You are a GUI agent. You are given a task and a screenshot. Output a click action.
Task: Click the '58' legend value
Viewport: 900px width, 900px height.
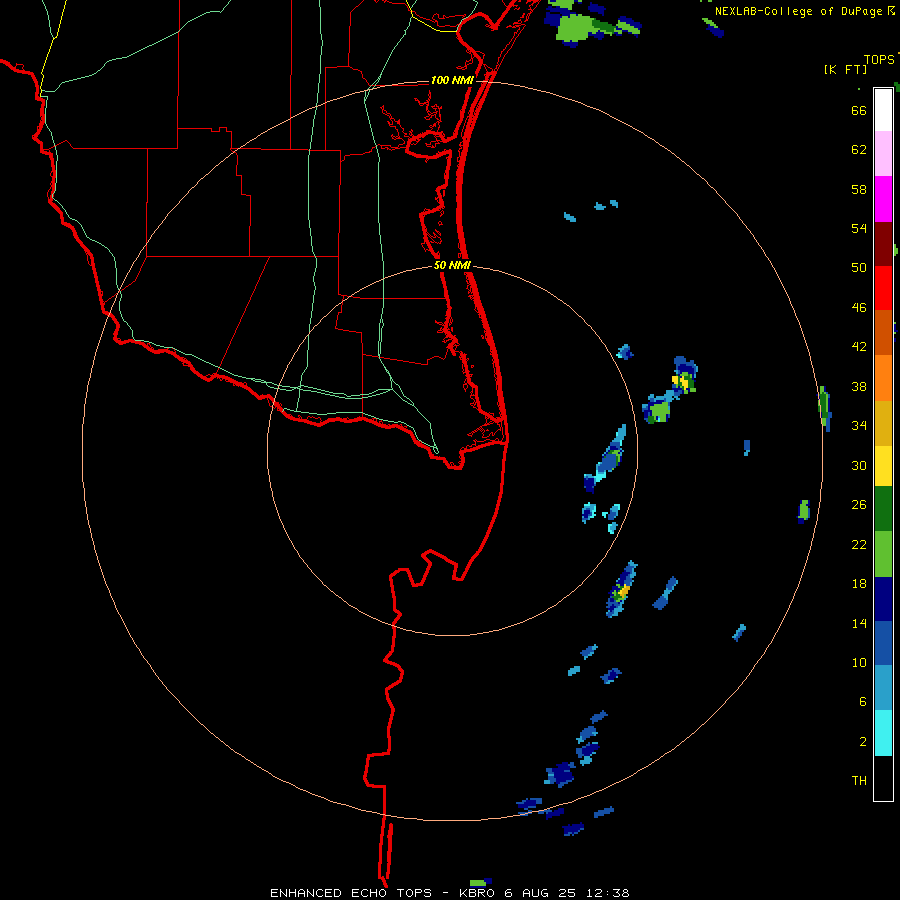click(859, 189)
